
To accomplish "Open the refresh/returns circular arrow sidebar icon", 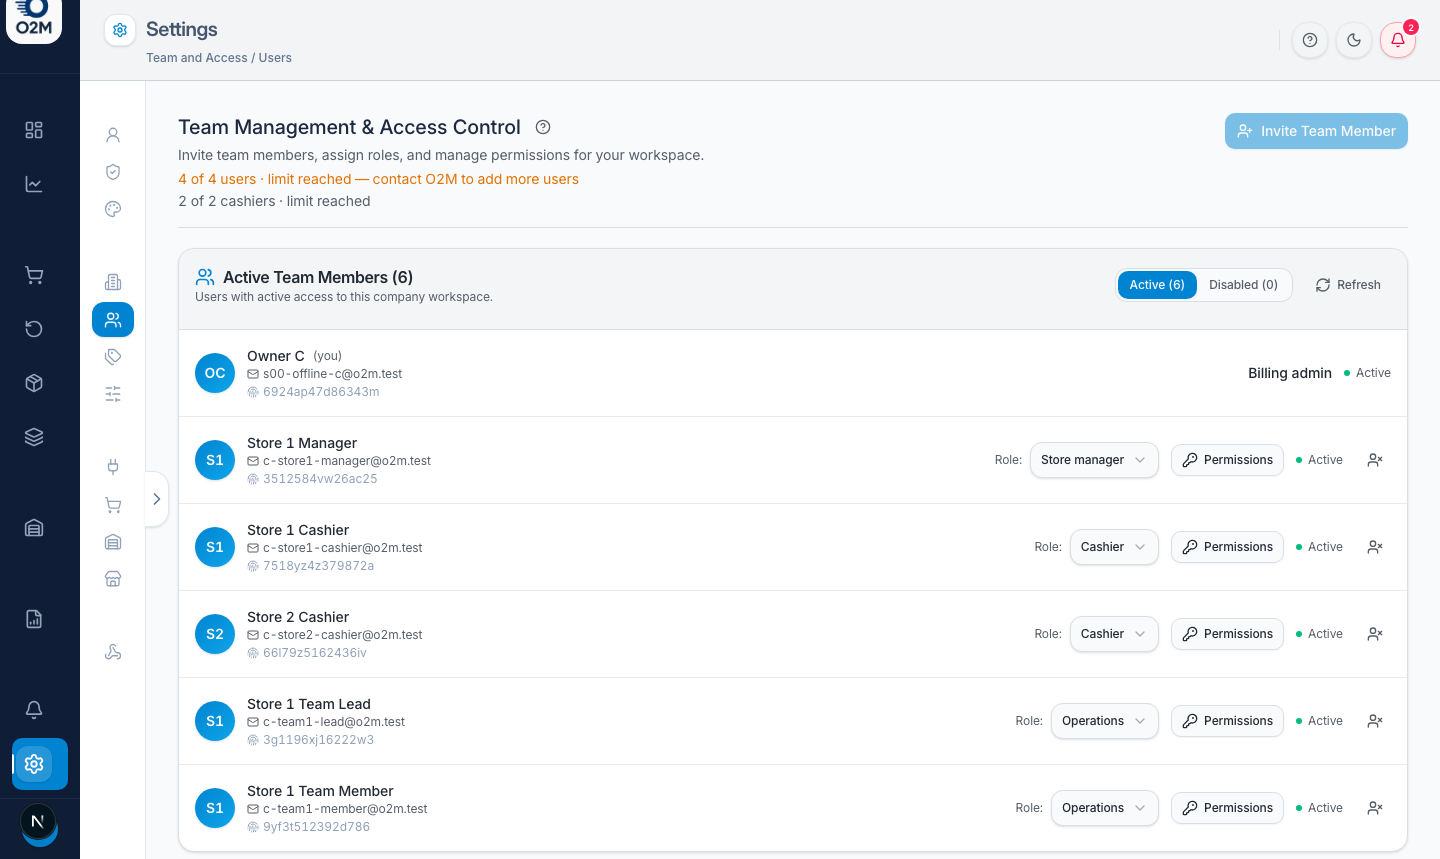I will 34,329.
